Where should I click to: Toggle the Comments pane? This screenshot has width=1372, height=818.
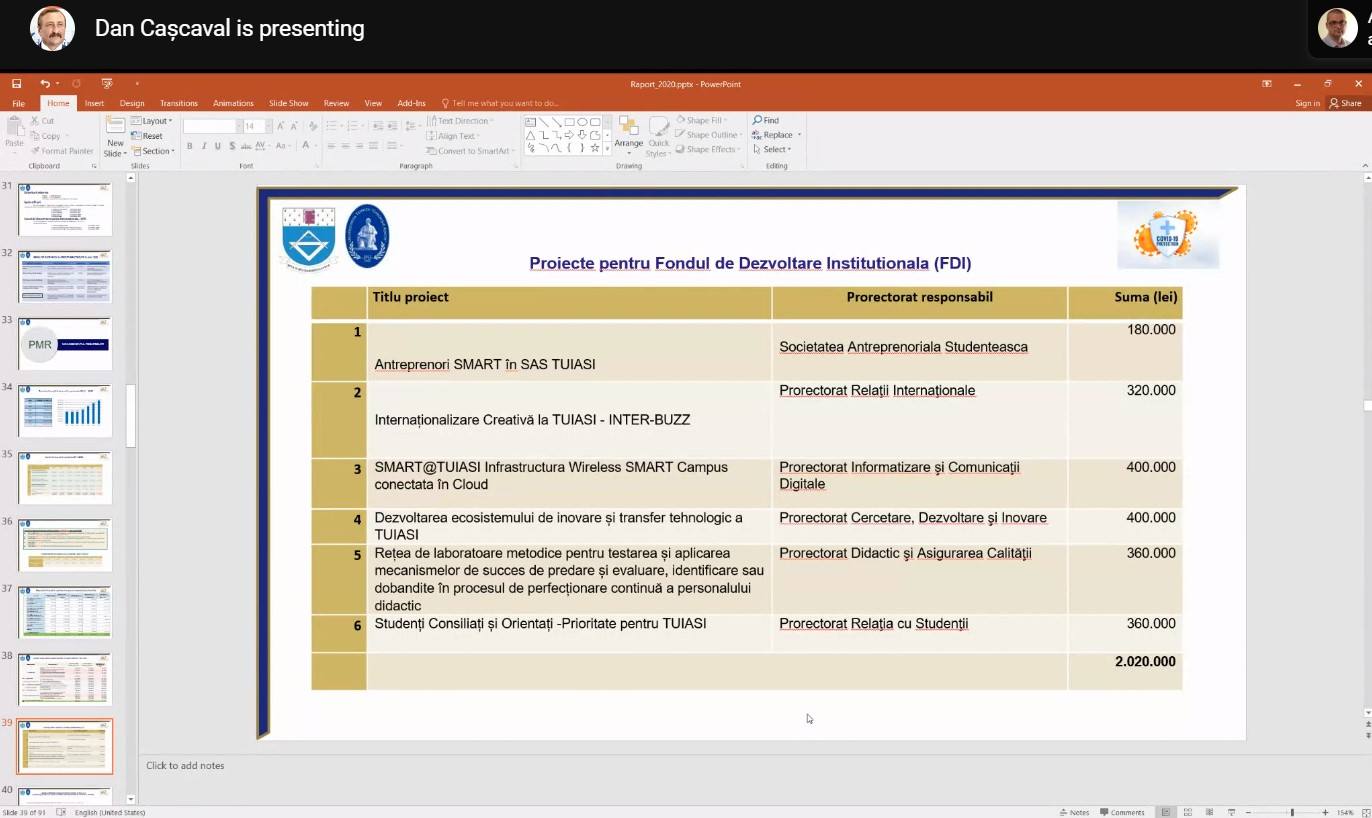coord(1122,812)
